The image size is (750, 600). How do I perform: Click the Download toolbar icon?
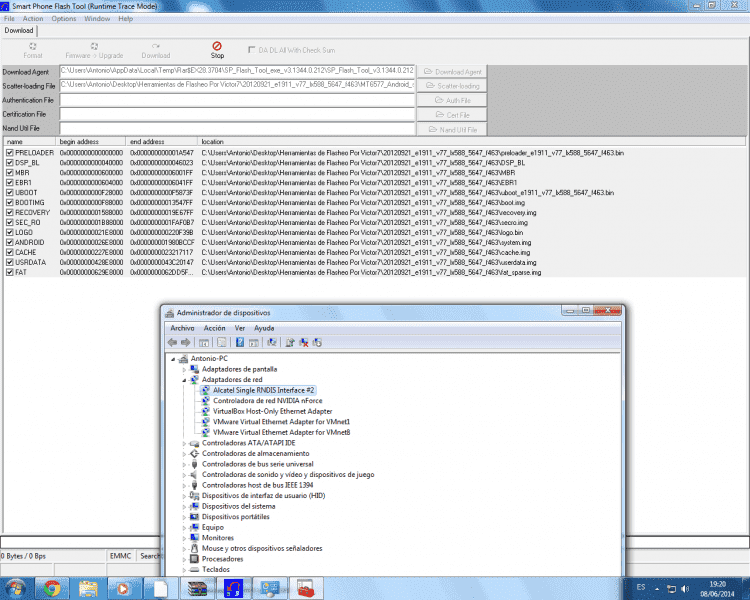(x=156, y=46)
